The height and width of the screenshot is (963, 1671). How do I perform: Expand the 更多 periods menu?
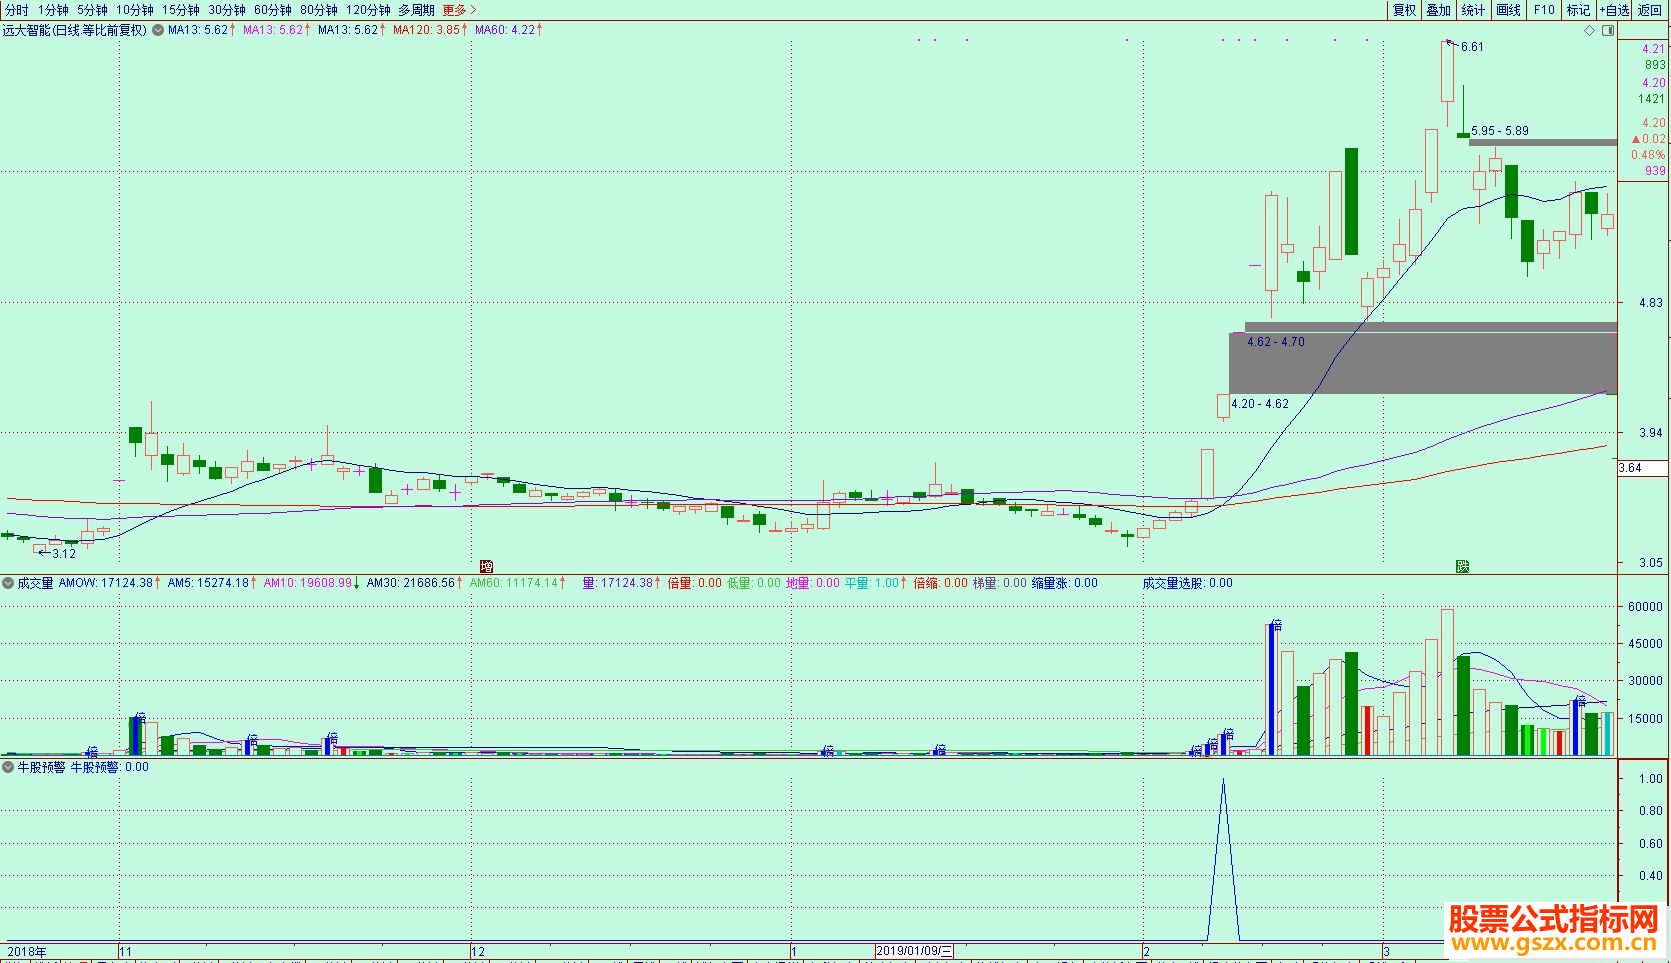coord(459,10)
